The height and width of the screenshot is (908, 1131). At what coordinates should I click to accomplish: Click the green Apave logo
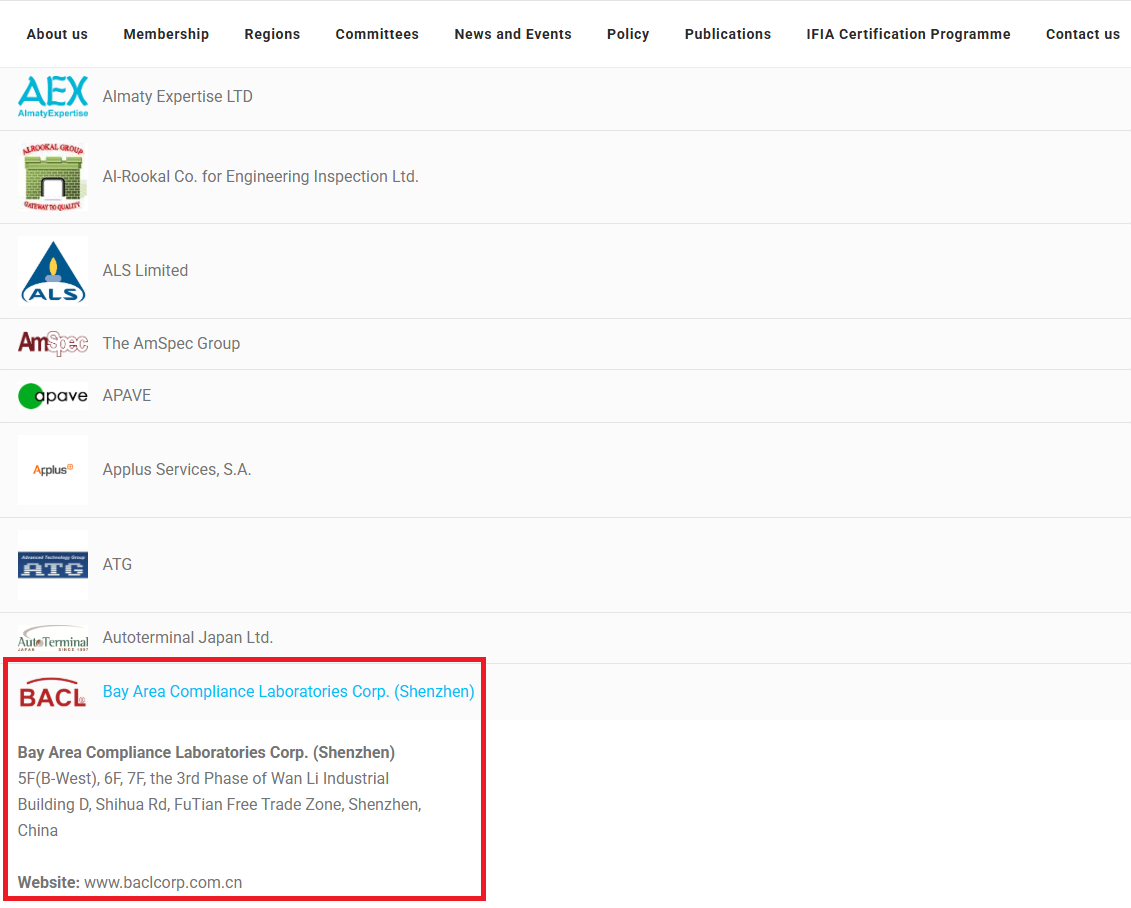pos(53,396)
